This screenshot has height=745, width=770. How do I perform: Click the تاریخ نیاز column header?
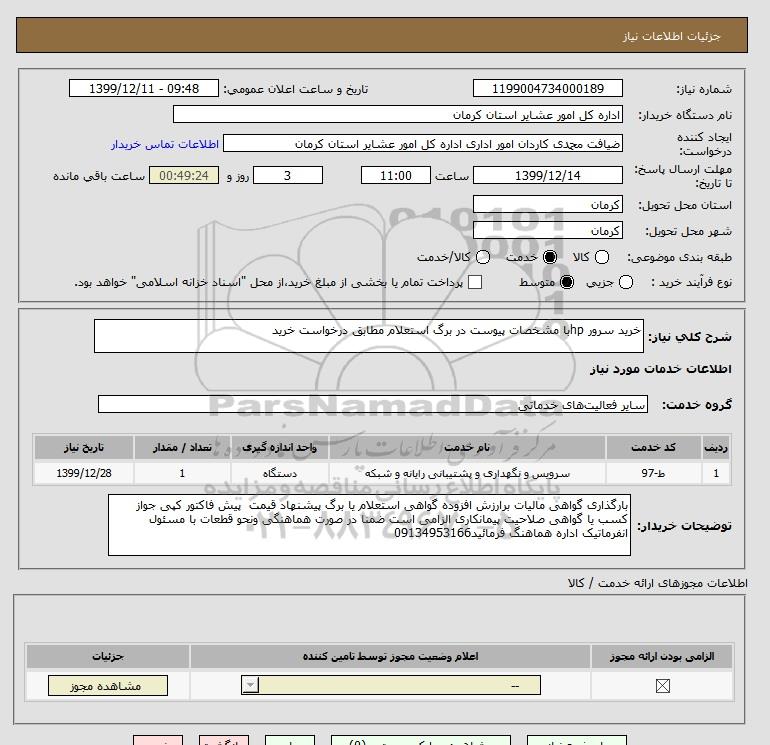point(84,447)
